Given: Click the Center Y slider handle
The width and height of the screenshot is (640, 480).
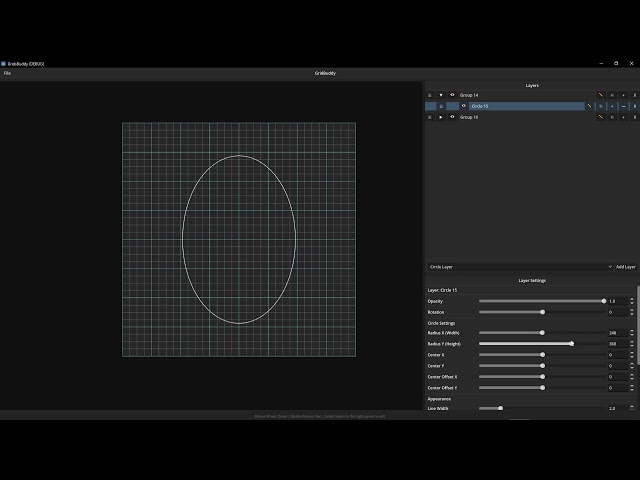Looking at the screenshot, I should [x=542, y=366].
